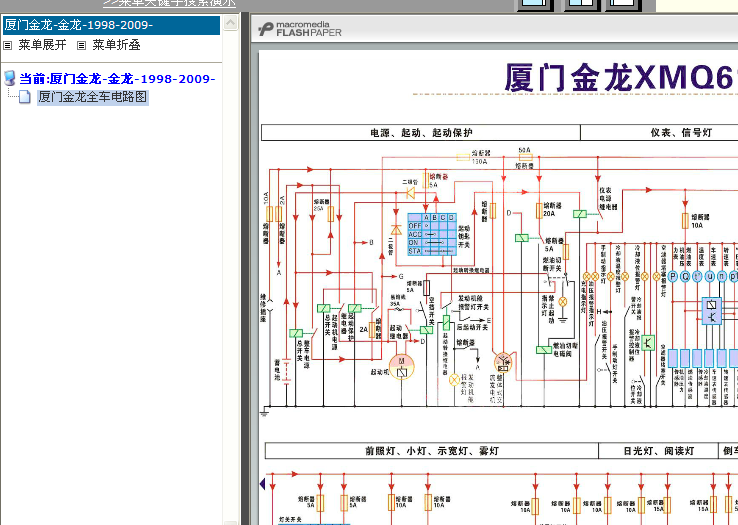Click the ACC row in ignition switch table
The width and height of the screenshot is (738, 525).
432,234
